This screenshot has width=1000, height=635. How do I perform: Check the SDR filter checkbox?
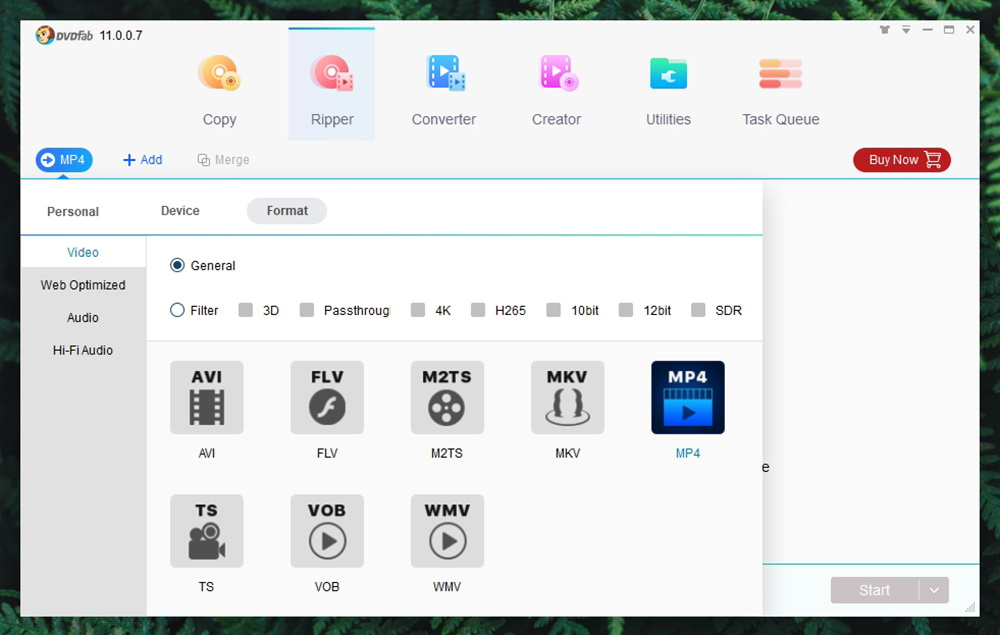(698, 310)
